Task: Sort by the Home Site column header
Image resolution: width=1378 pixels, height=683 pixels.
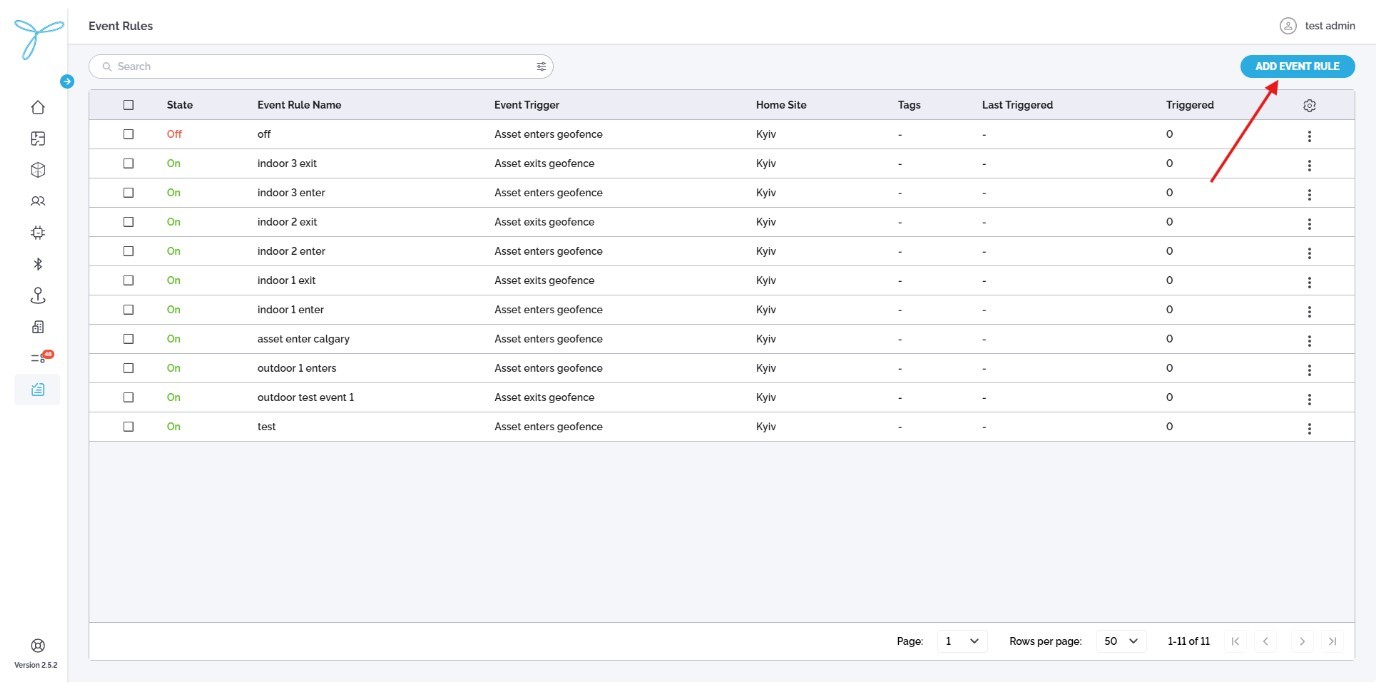Action: (781, 105)
